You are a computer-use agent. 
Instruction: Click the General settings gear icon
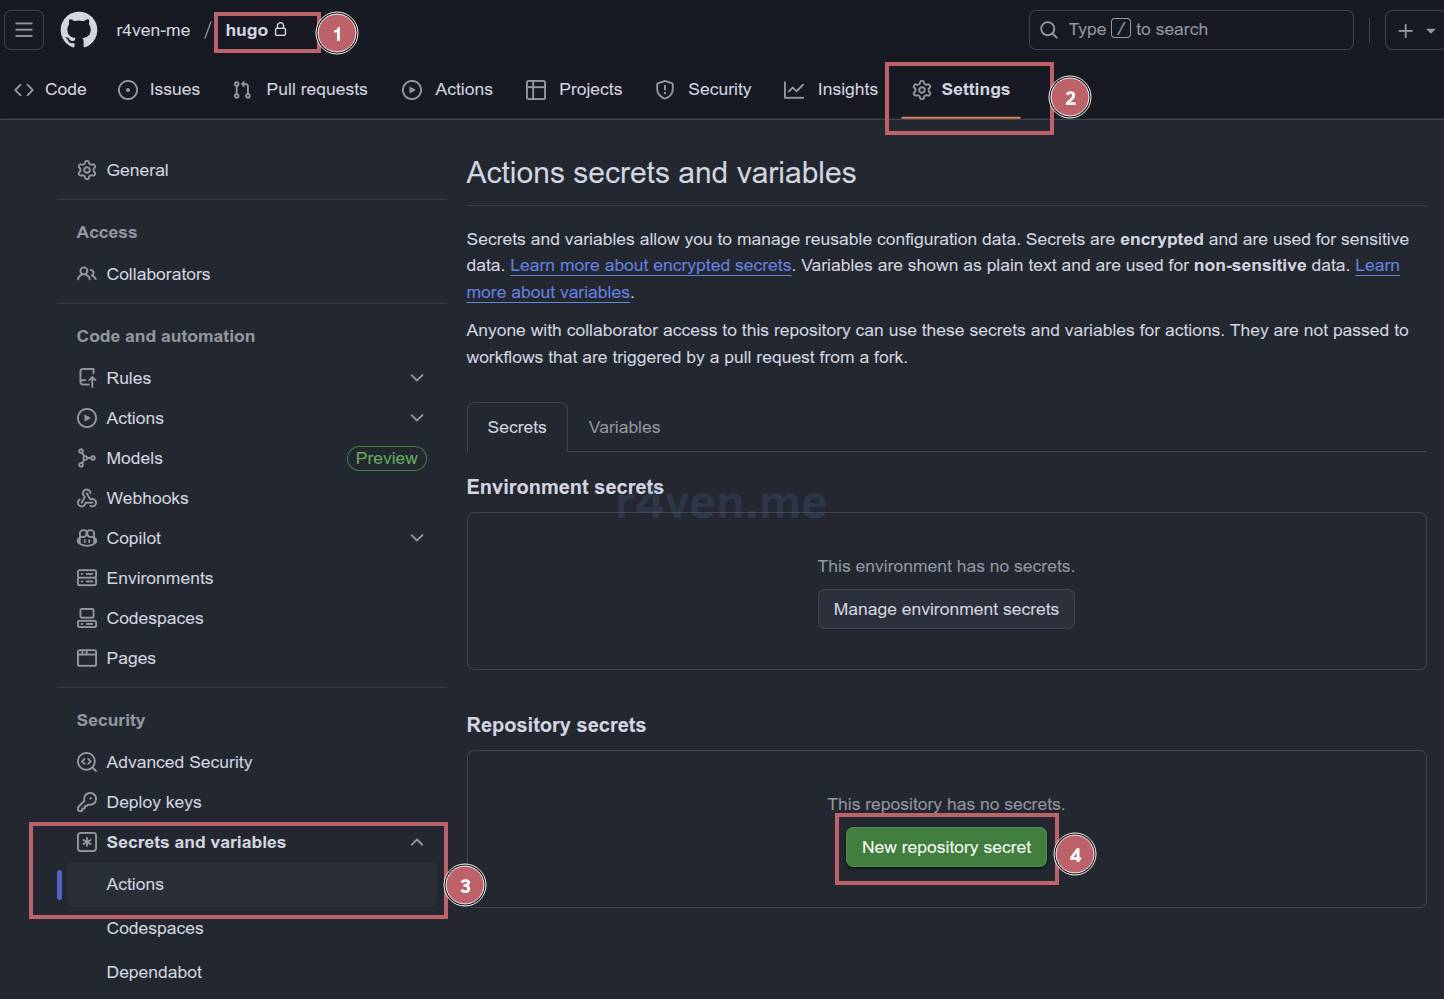[x=87, y=170]
